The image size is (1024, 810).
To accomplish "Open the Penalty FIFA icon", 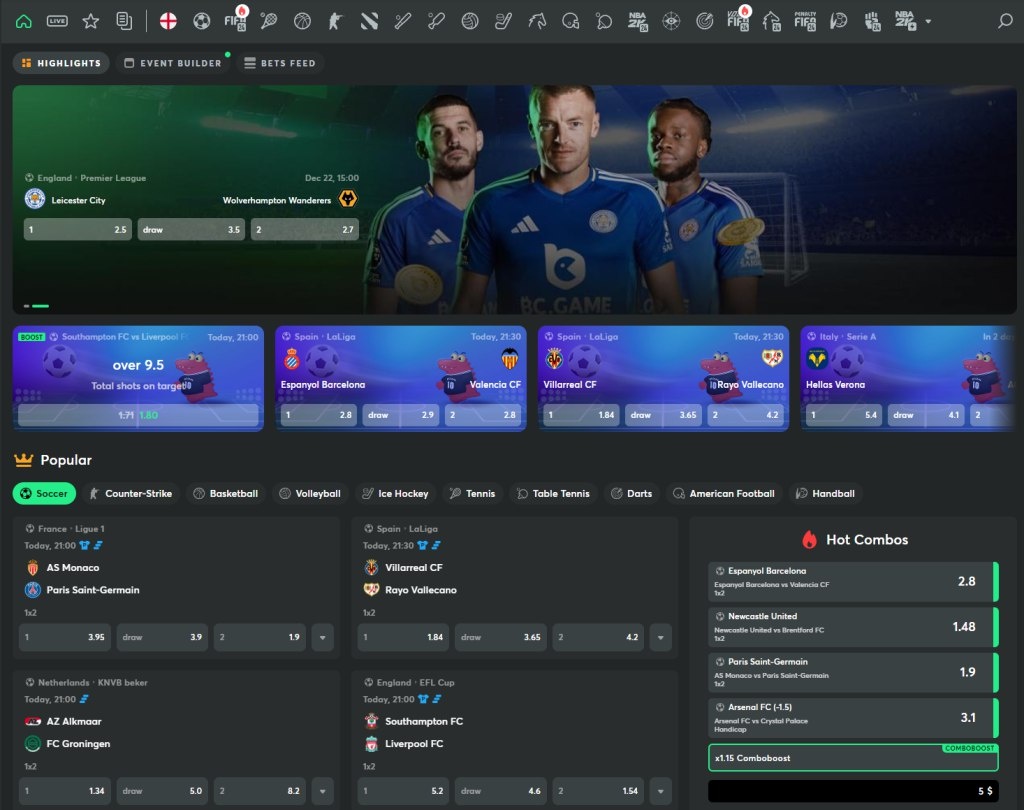I will (805, 21).
